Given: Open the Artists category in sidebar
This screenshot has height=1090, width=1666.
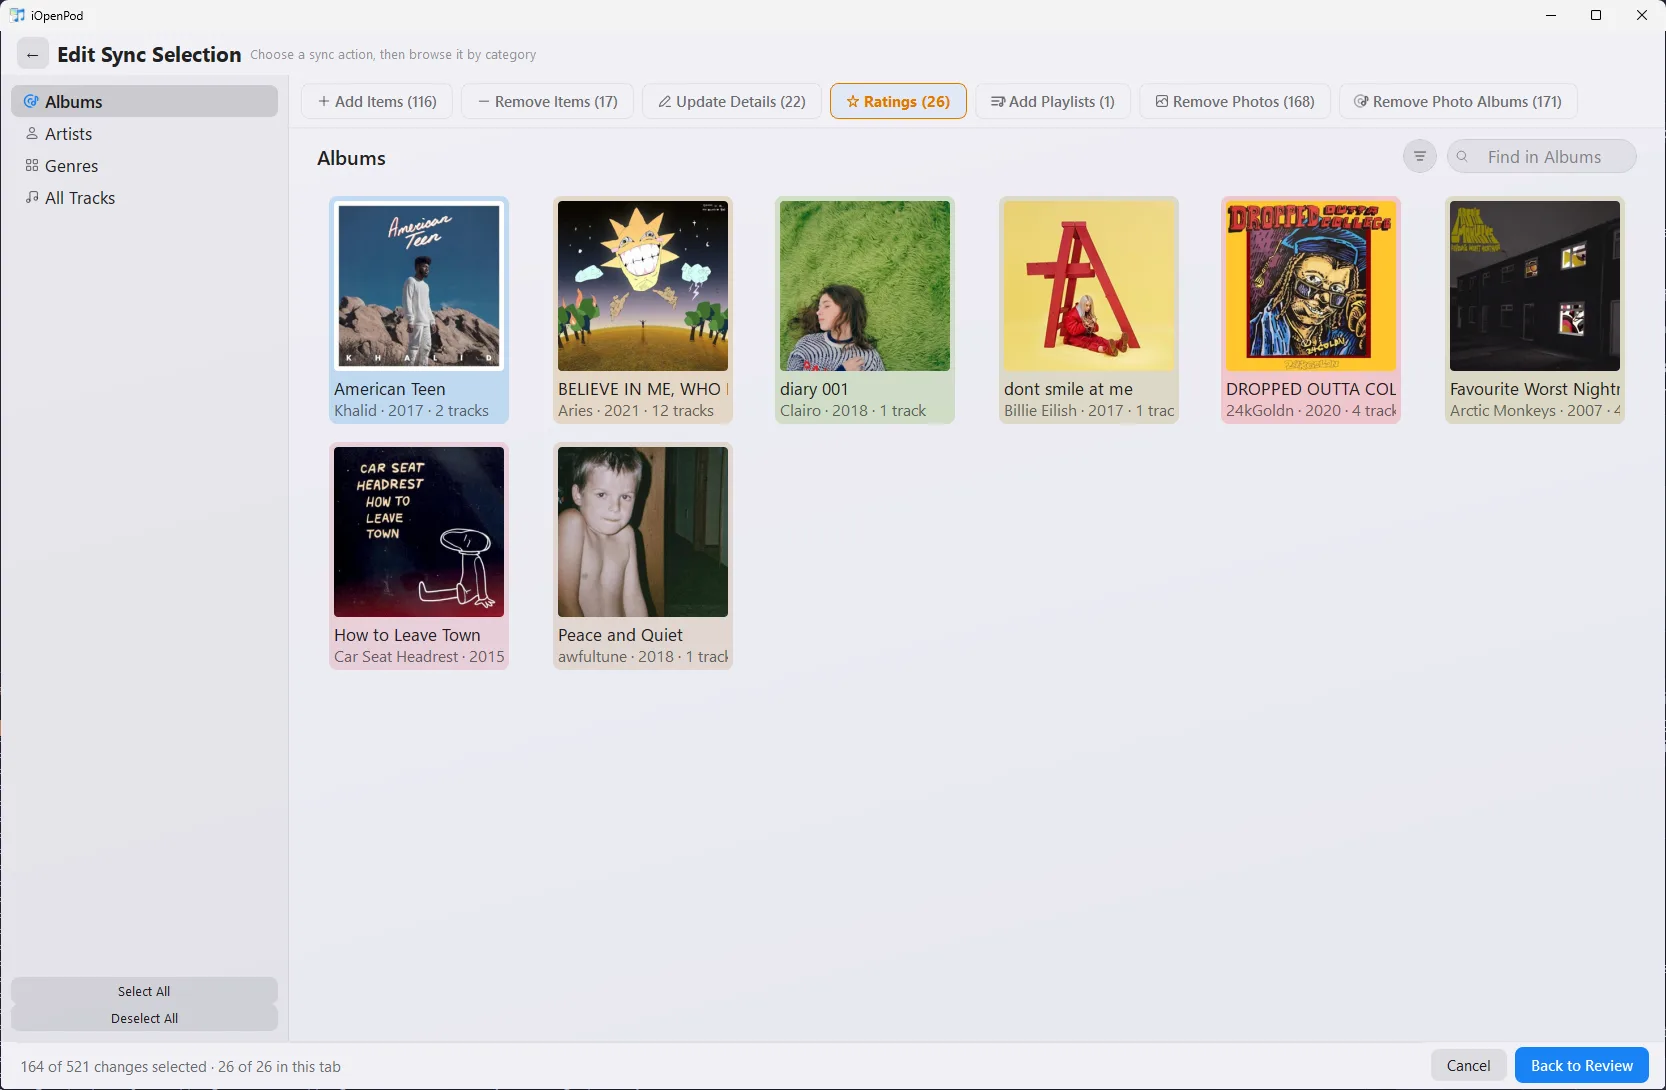Looking at the screenshot, I should [144, 133].
